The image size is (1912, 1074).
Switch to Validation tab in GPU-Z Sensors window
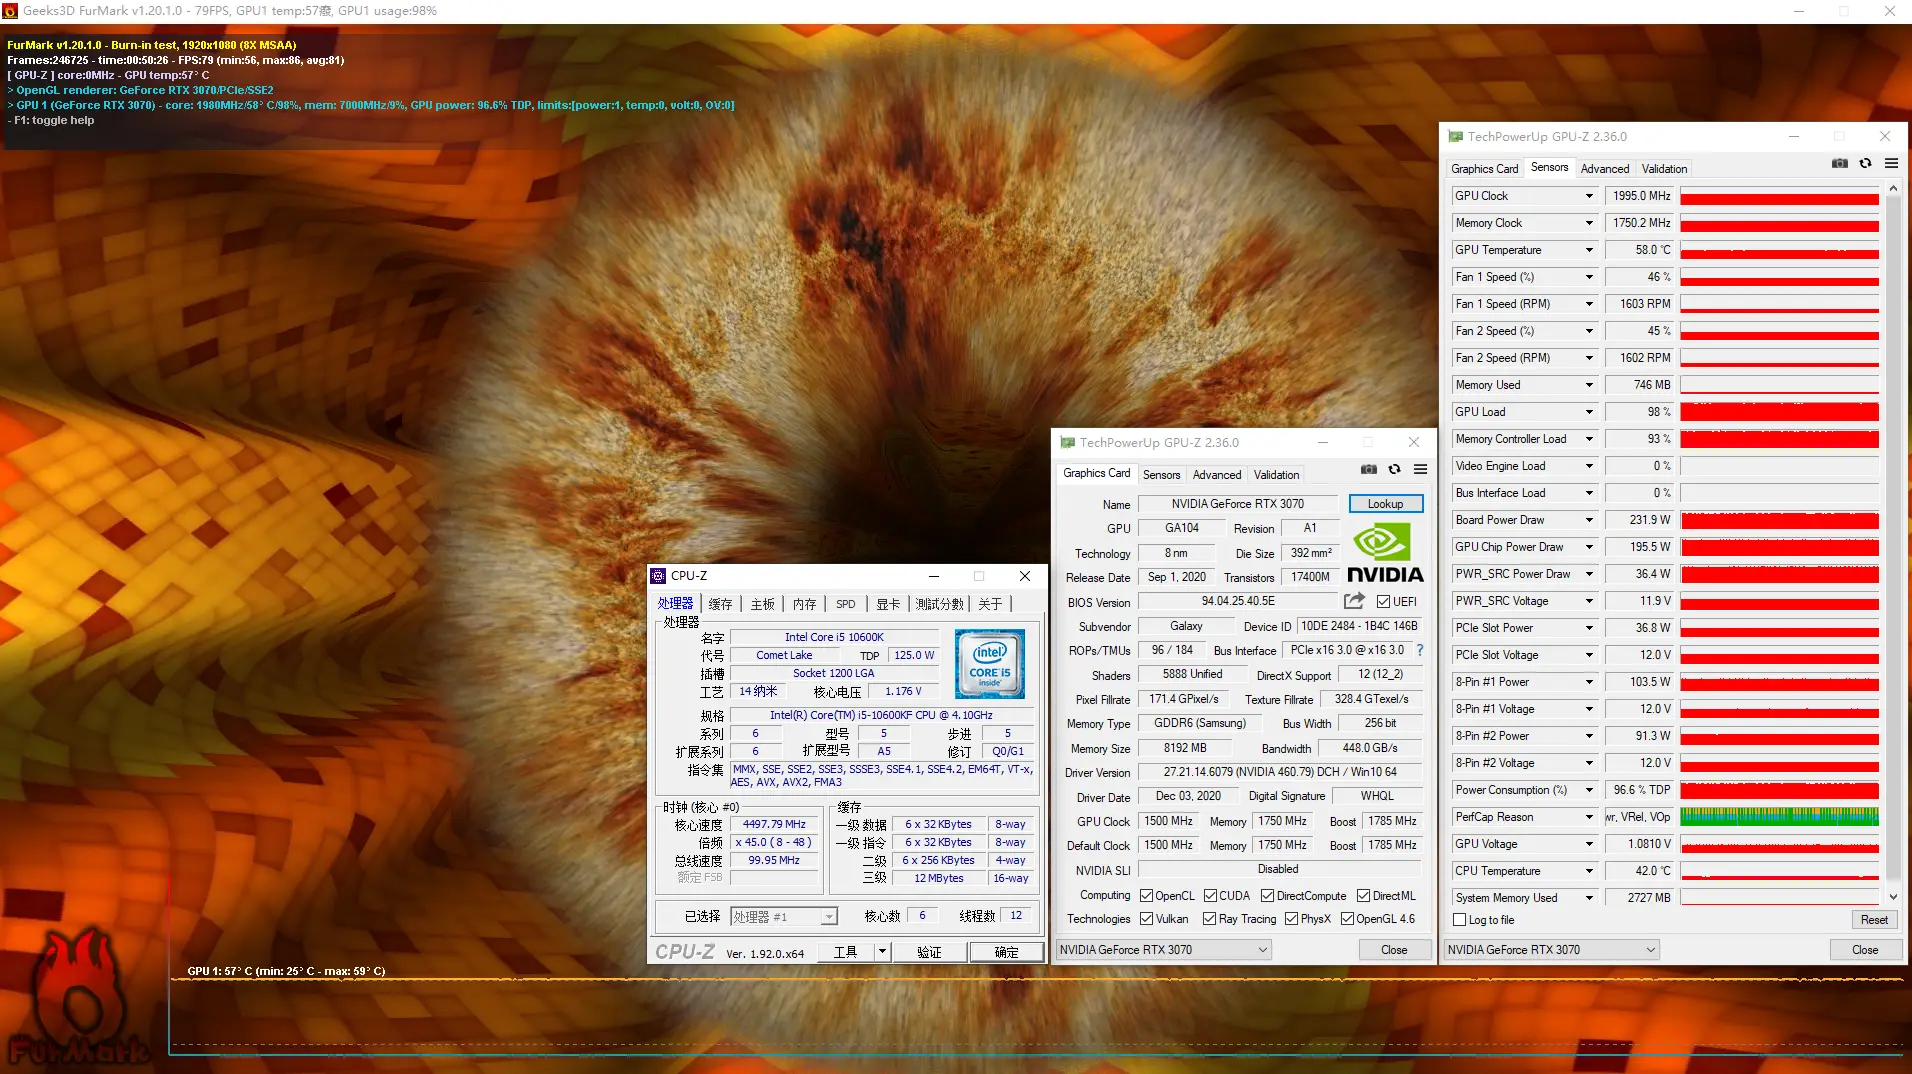click(x=1664, y=169)
